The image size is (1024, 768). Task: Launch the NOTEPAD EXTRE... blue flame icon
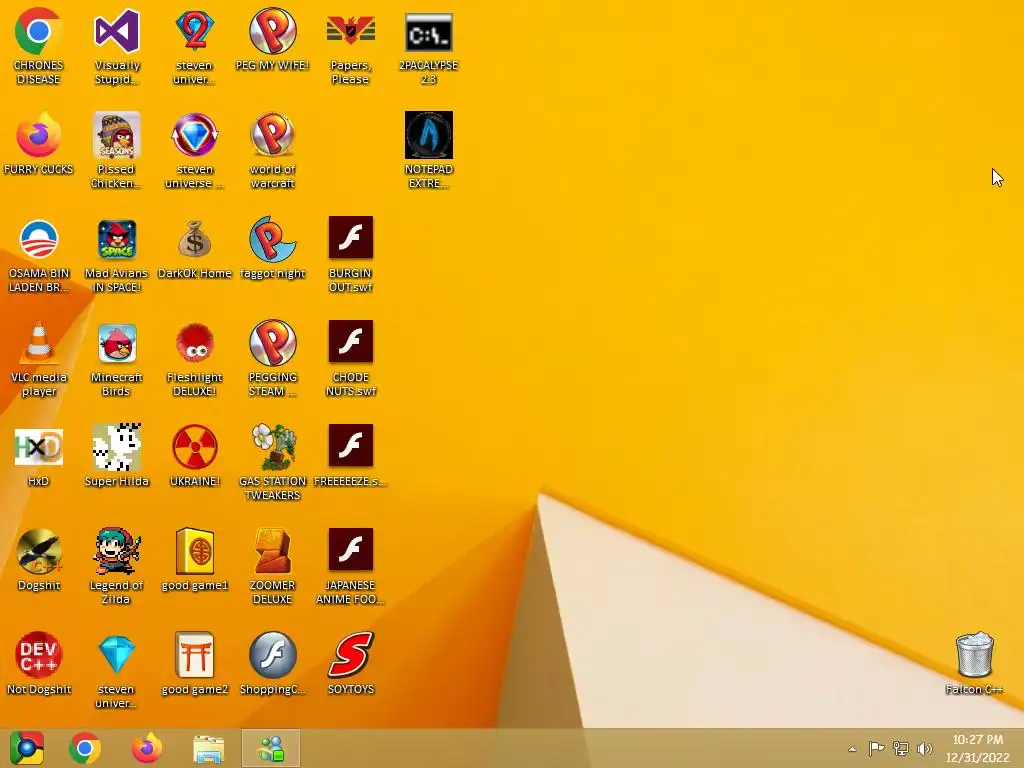428,135
